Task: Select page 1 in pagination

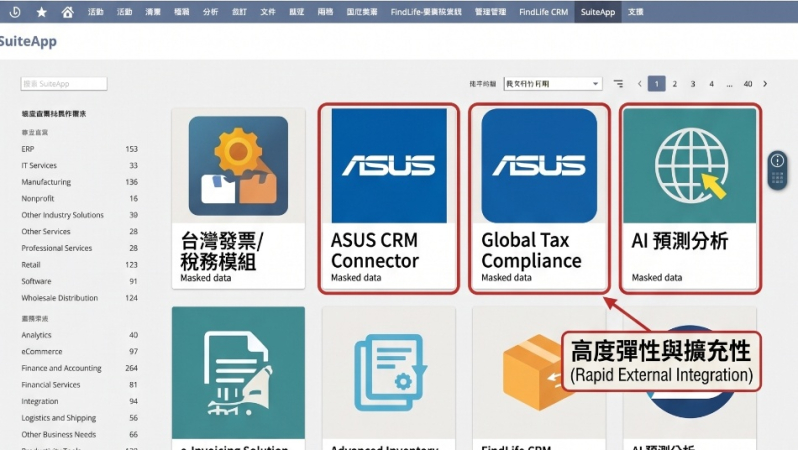Action: tap(657, 83)
